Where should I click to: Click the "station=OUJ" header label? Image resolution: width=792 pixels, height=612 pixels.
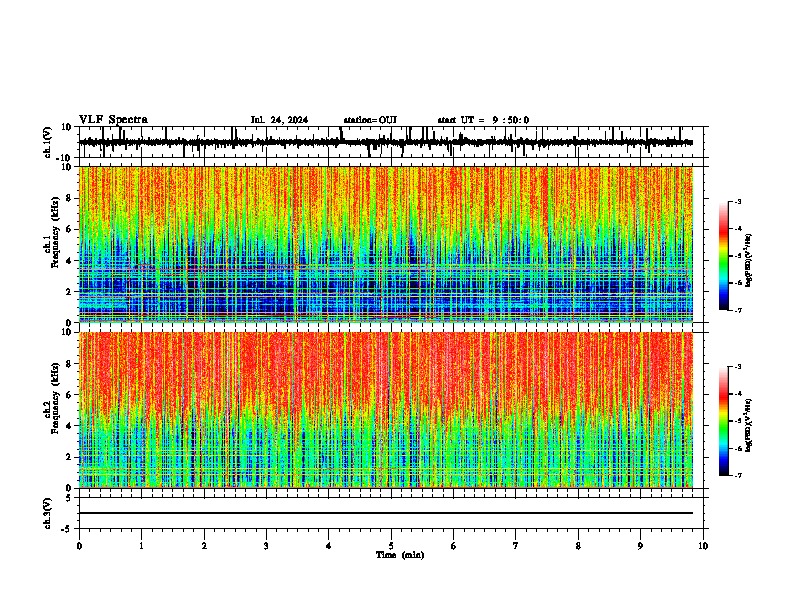[370, 120]
